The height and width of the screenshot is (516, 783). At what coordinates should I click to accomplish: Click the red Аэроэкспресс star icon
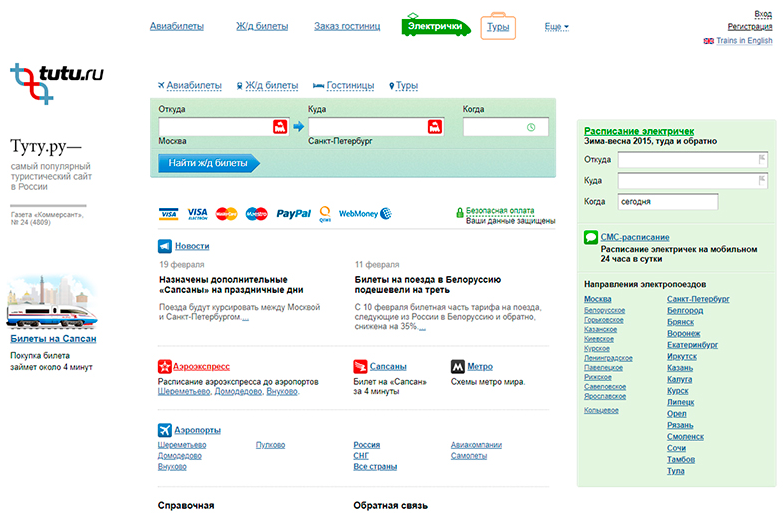click(165, 367)
